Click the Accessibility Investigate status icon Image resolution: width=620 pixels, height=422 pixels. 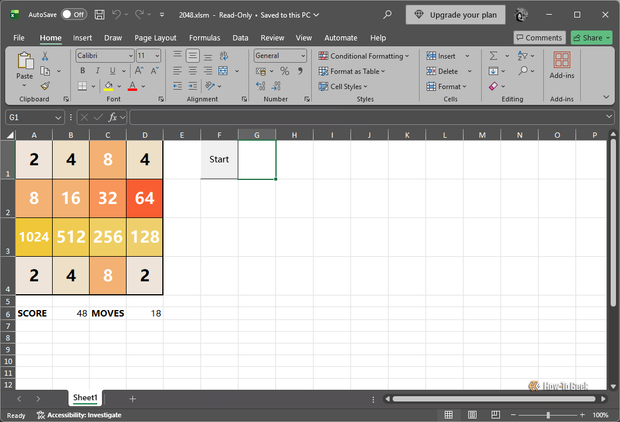[x=41, y=415]
